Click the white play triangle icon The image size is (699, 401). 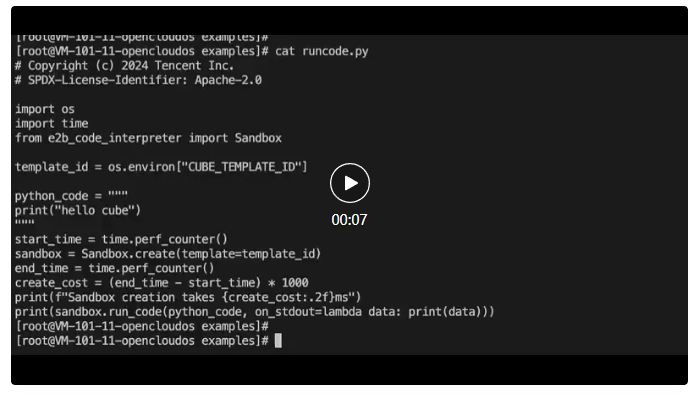click(x=351, y=183)
